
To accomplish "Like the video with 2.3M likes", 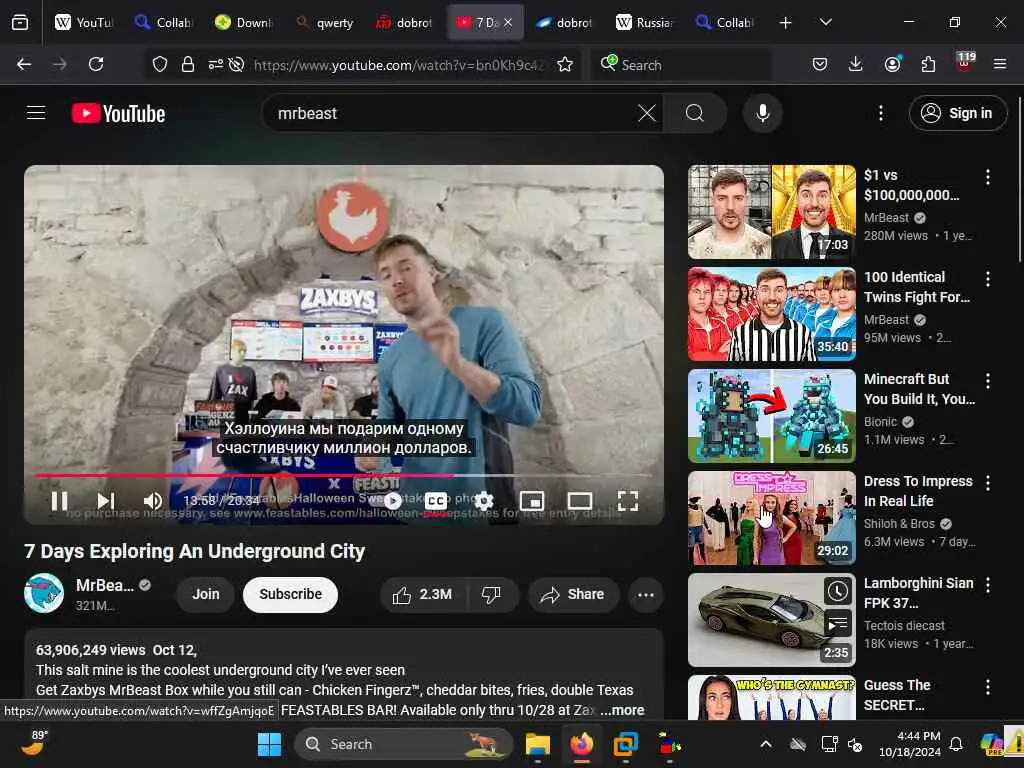I will (423, 594).
